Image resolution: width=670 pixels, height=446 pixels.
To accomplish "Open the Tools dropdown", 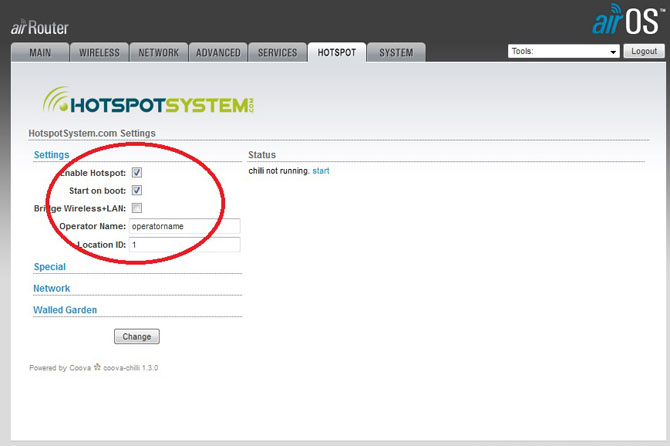I will (x=564, y=51).
